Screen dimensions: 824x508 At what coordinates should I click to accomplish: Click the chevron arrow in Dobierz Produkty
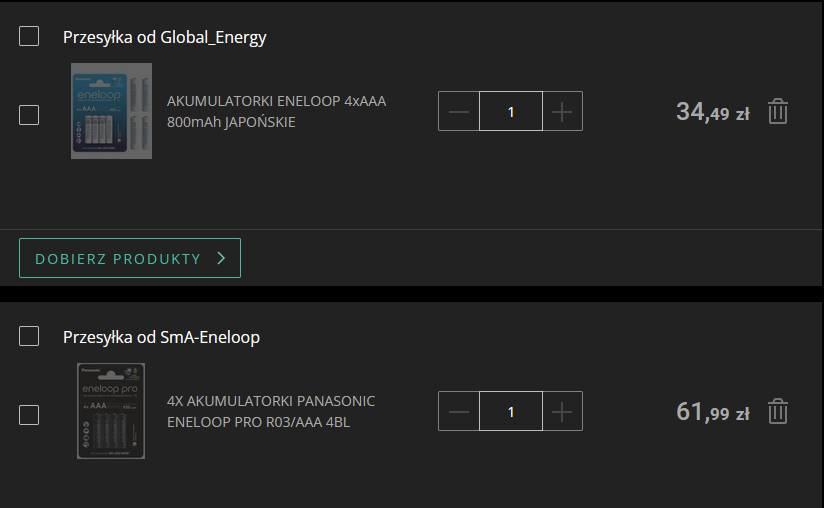[221, 258]
